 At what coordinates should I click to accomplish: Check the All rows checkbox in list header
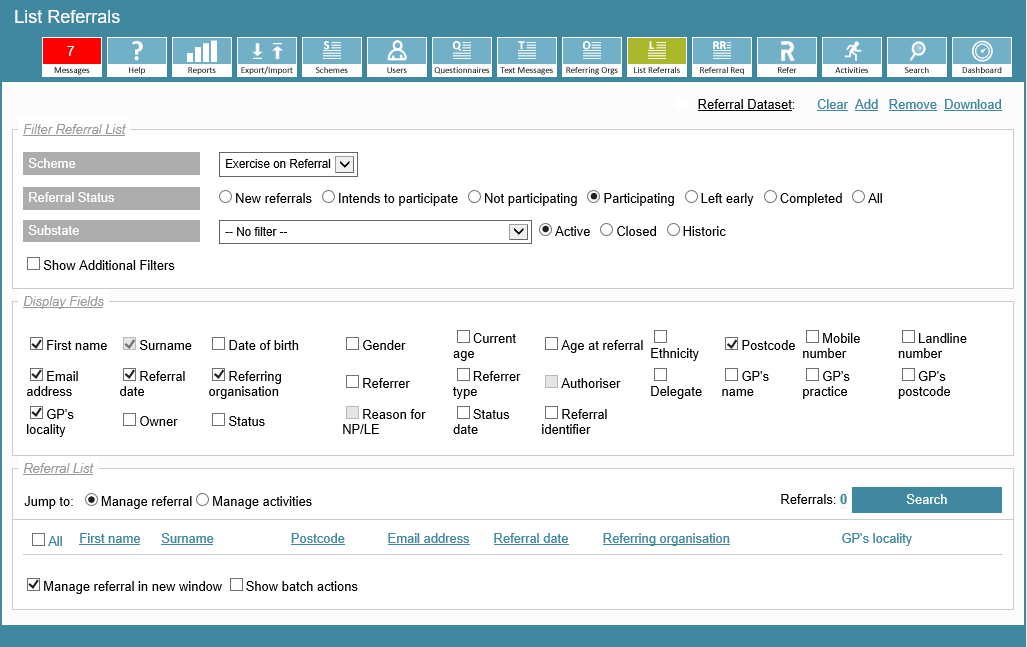(39, 540)
